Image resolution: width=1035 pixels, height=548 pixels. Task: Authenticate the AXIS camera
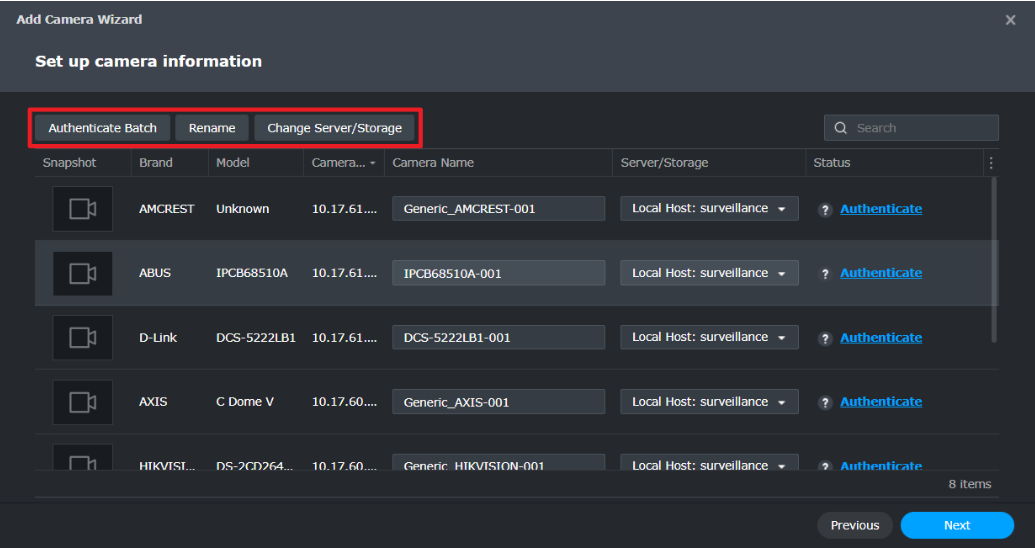click(x=881, y=401)
